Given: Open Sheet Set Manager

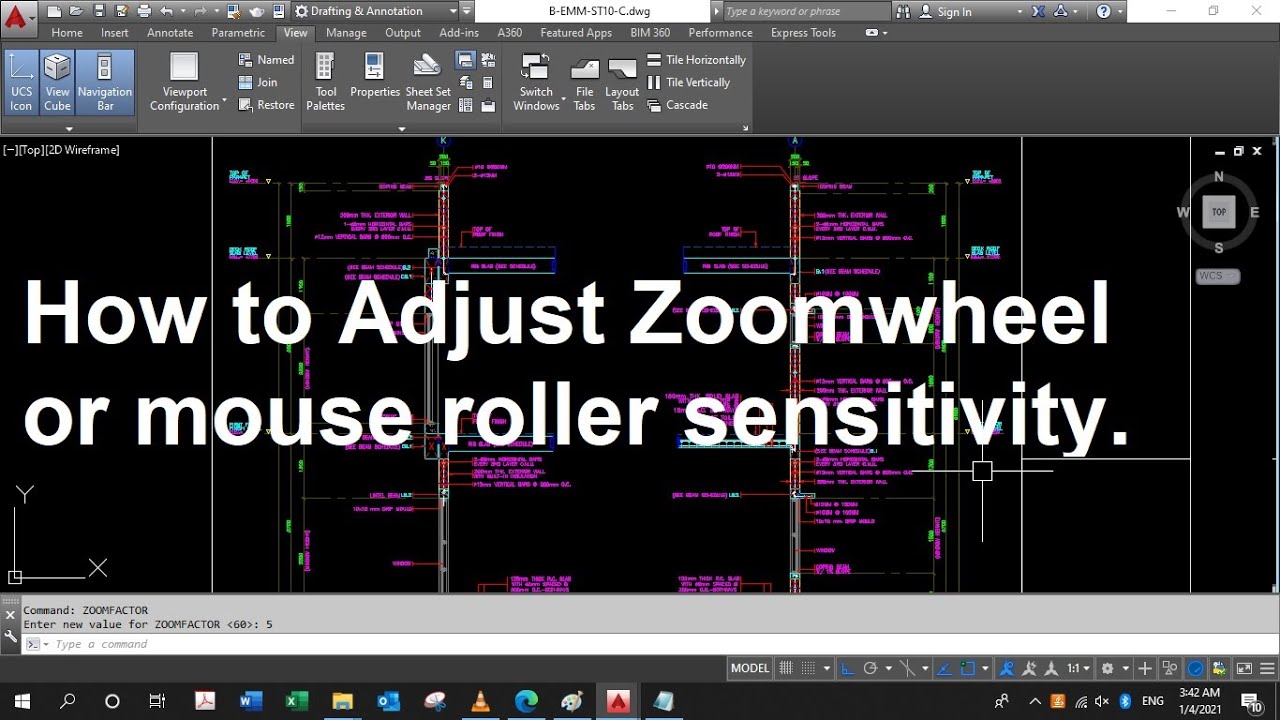Looking at the screenshot, I should 428,82.
